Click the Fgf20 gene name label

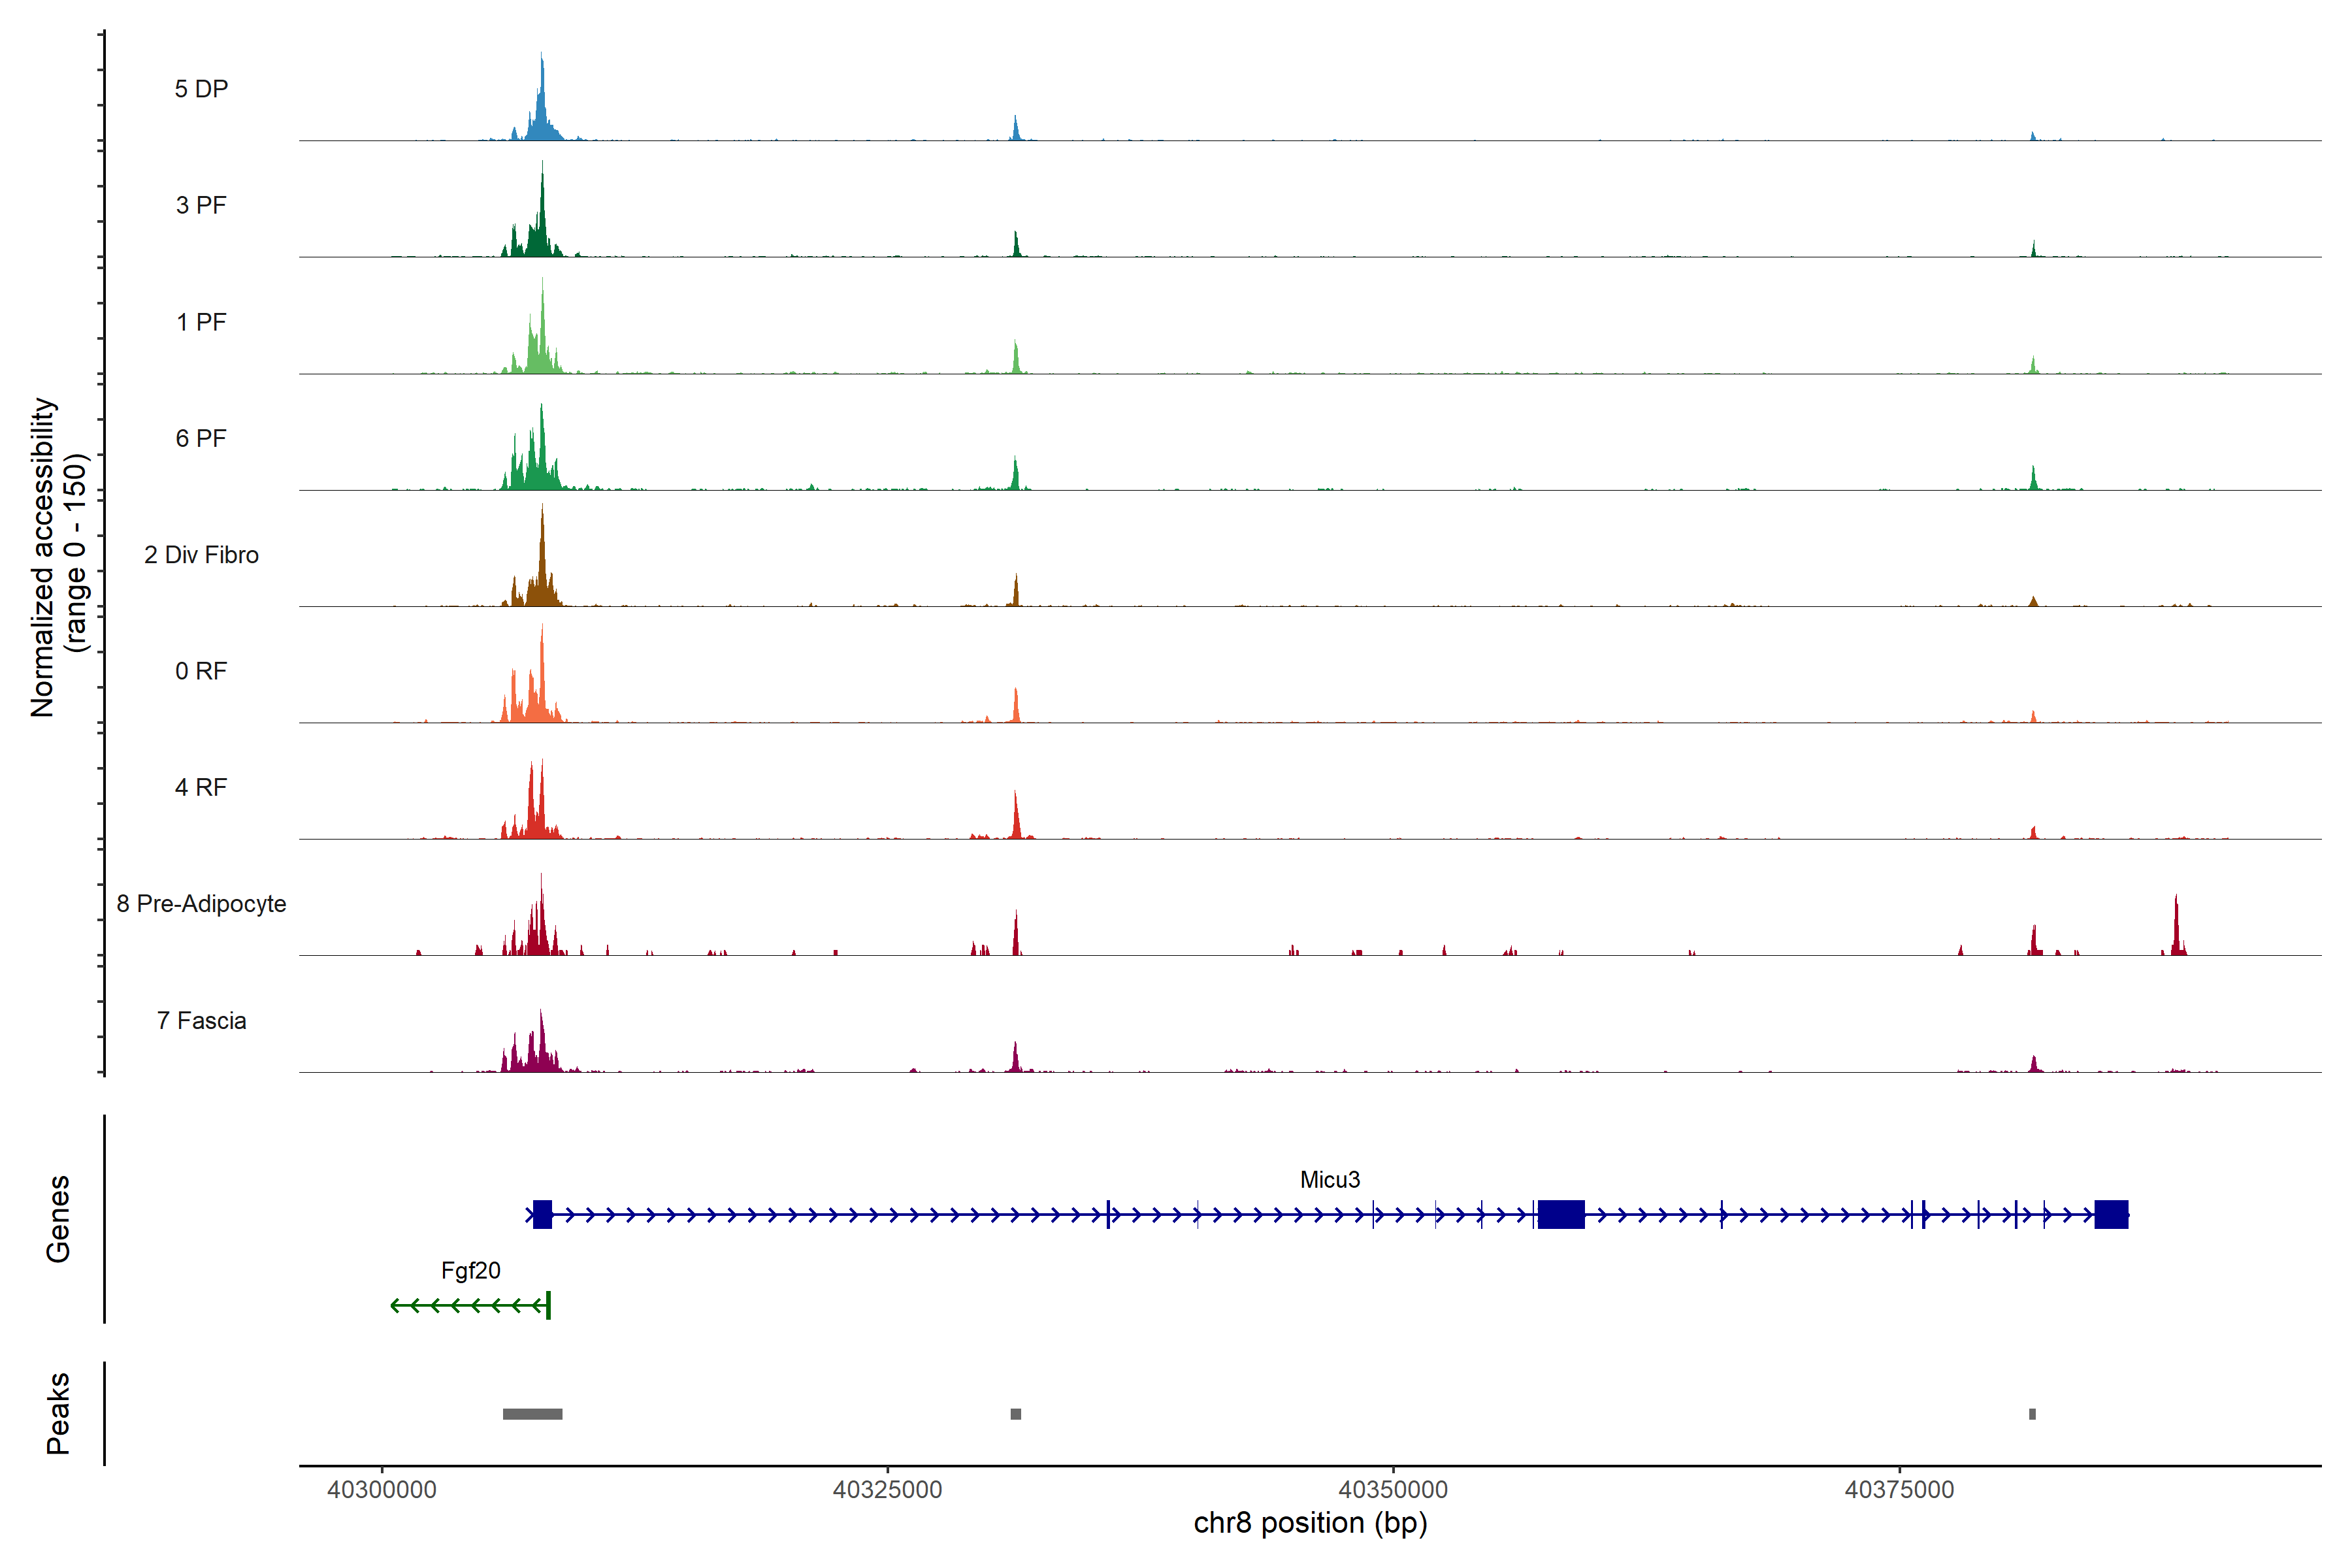(x=470, y=1271)
